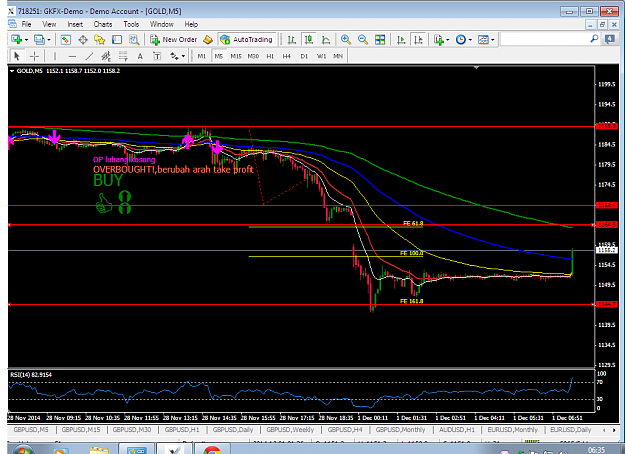
Task: Open the Navigator panel (star folder icon)
Action: 100,39
